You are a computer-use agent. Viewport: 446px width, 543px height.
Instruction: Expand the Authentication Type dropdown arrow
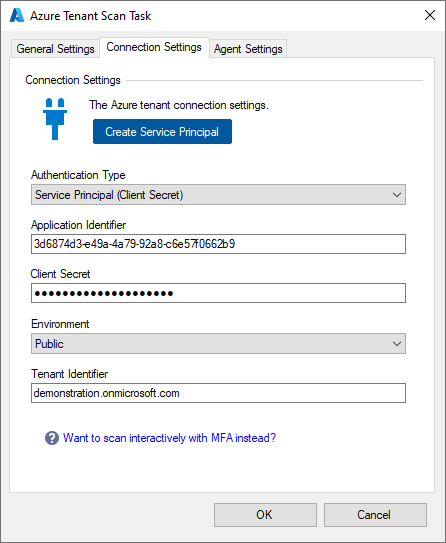point(397,195)
